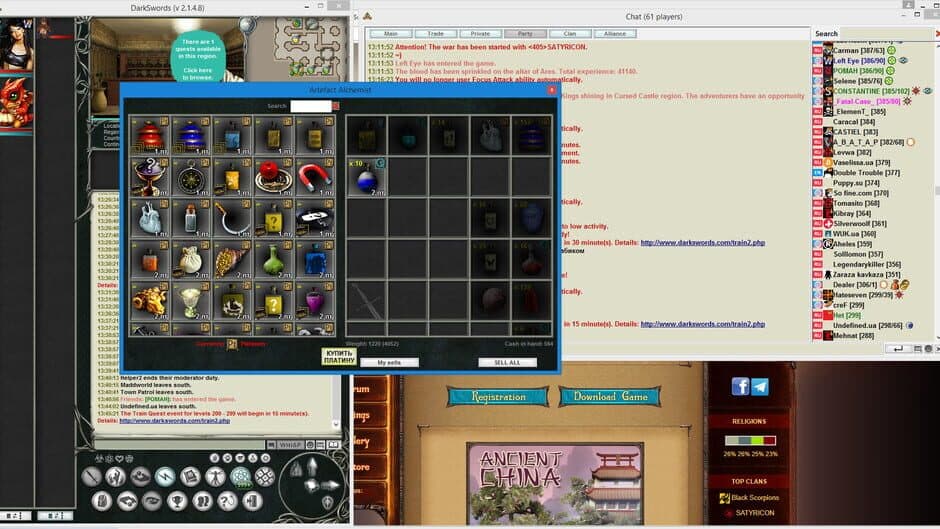Click the game chat message input field
Screen dimensions: 940x529
[x=179, y=444]
